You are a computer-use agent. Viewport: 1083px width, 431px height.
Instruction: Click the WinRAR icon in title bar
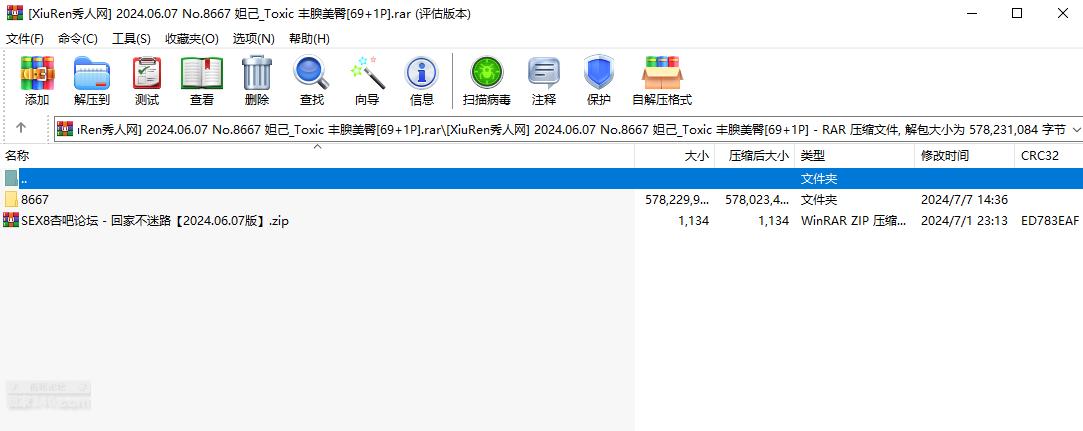pos(15,13)
